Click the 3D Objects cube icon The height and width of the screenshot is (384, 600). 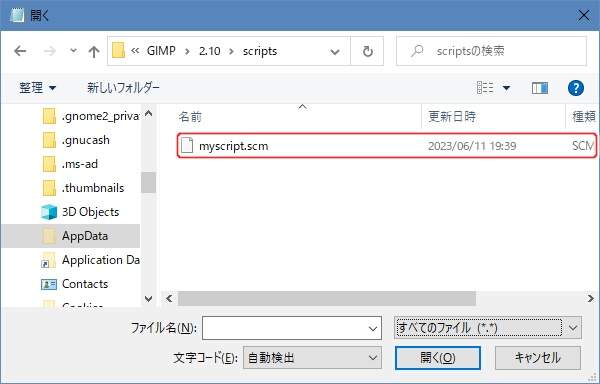click(x=49, y=212)
